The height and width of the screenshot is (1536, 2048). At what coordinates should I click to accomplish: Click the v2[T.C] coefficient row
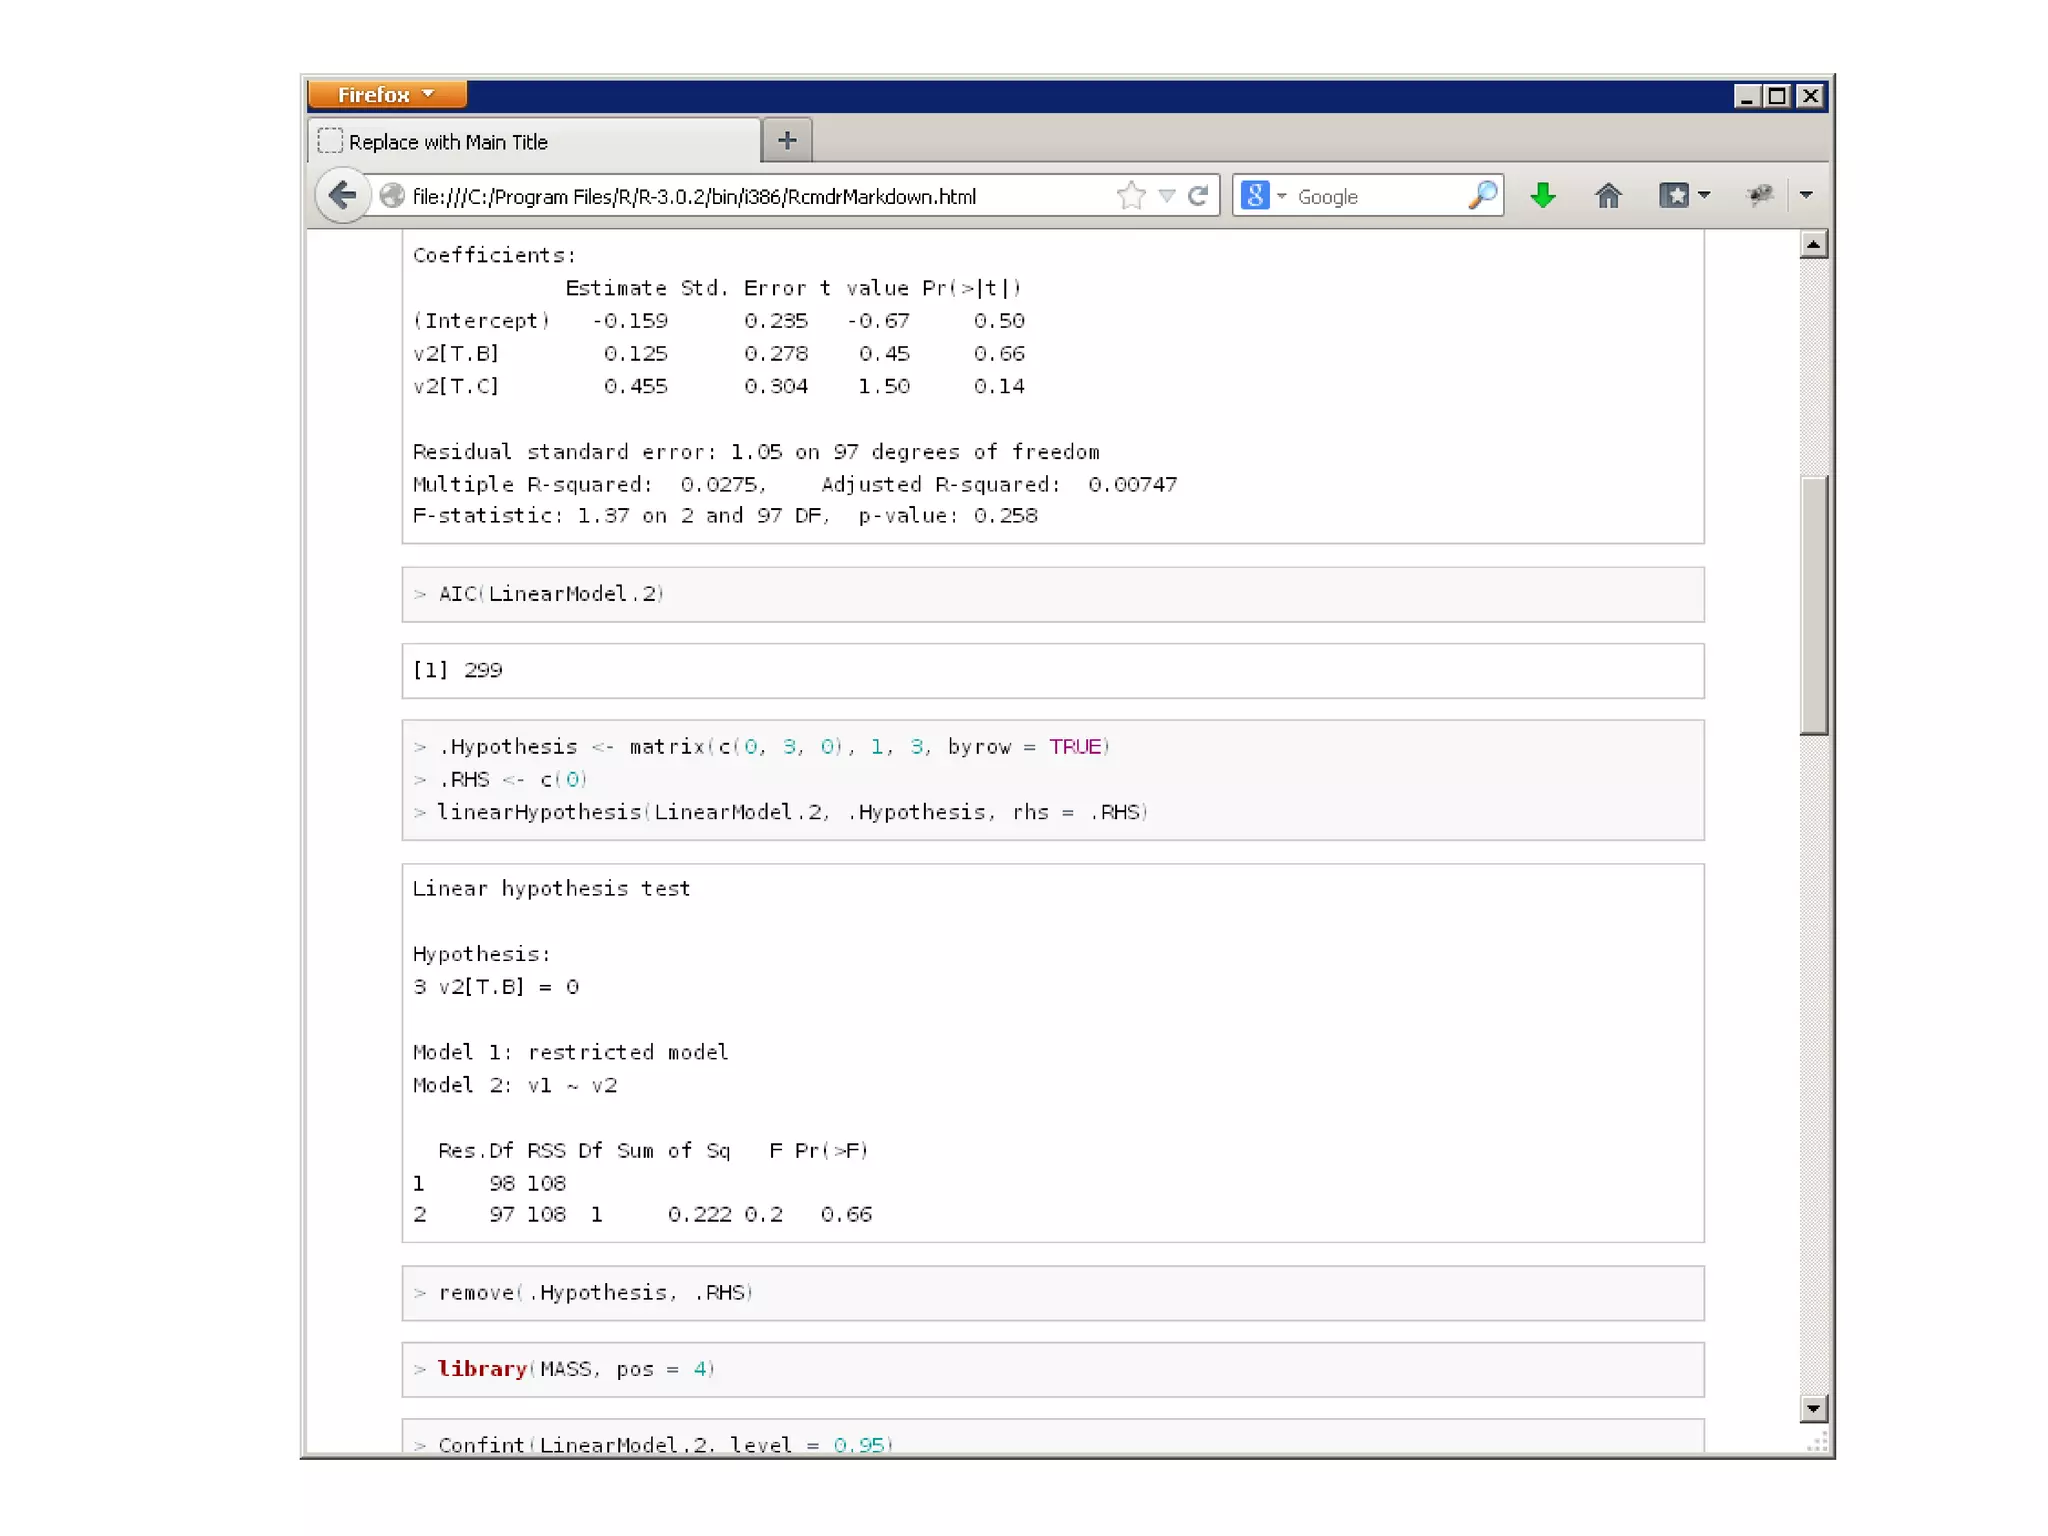pyautogui.click(x=718, y=386)
